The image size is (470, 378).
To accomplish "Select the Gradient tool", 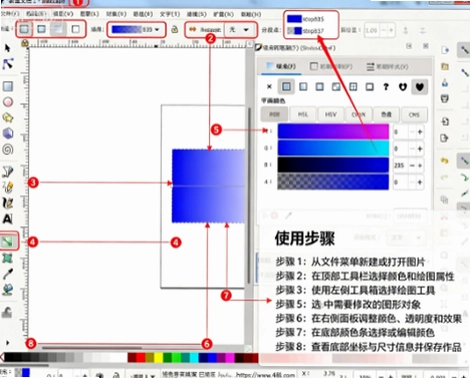I will [x=8, y=242].
